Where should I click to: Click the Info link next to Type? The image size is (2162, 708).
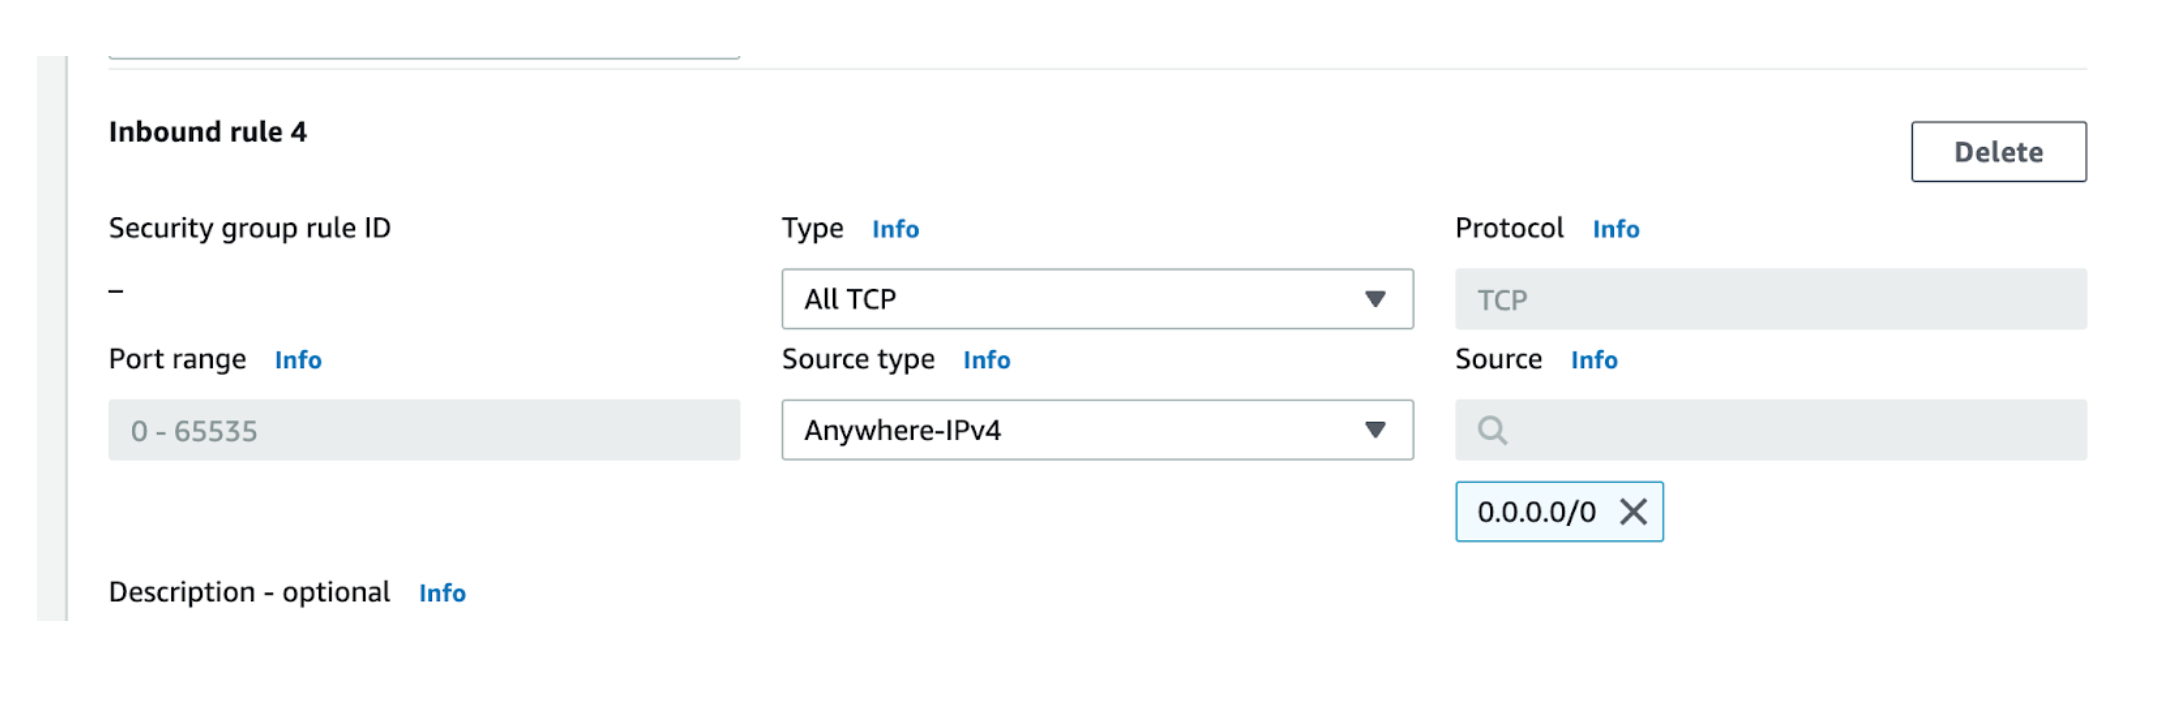click(895, 229)
